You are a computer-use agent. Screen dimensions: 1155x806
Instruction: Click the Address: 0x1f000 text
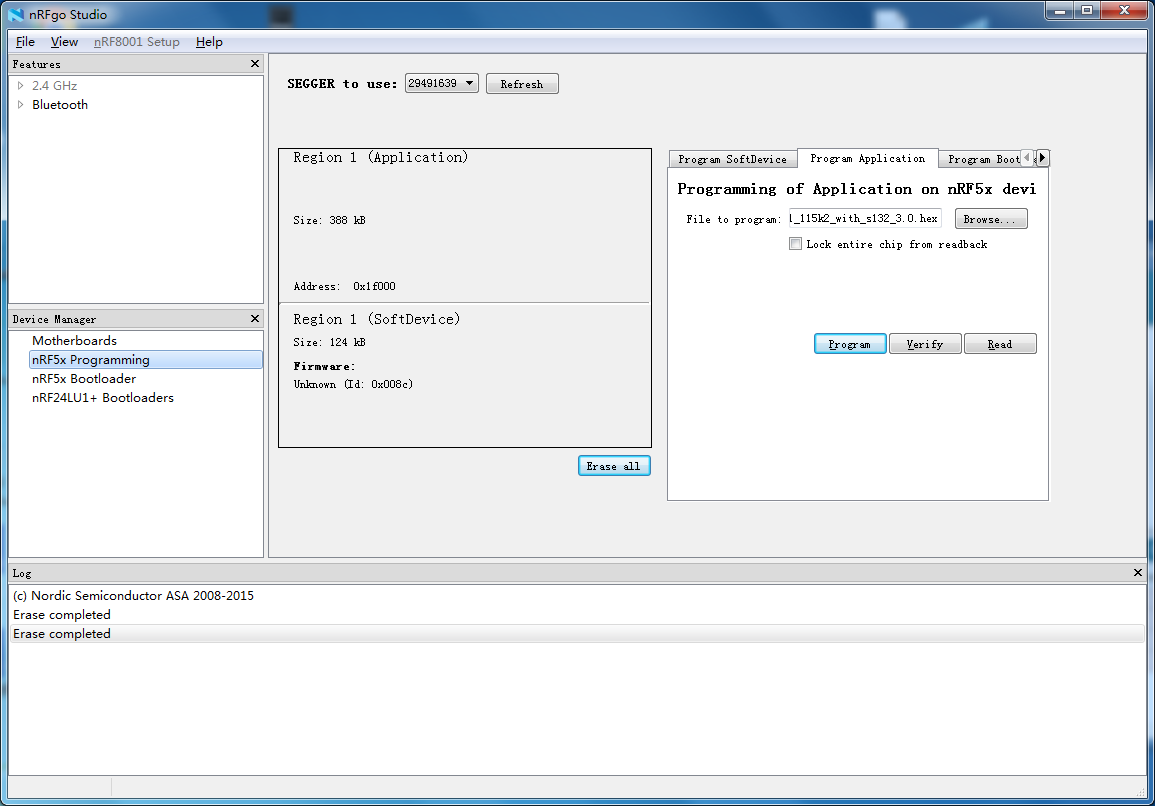click(344, 286)
